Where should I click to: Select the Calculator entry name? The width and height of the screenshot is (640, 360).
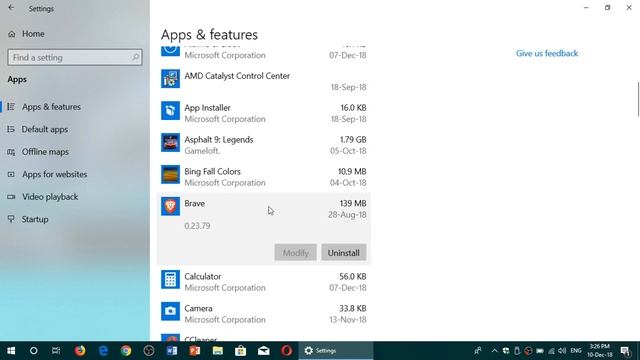pyautogui.click(x=202, y=276)
